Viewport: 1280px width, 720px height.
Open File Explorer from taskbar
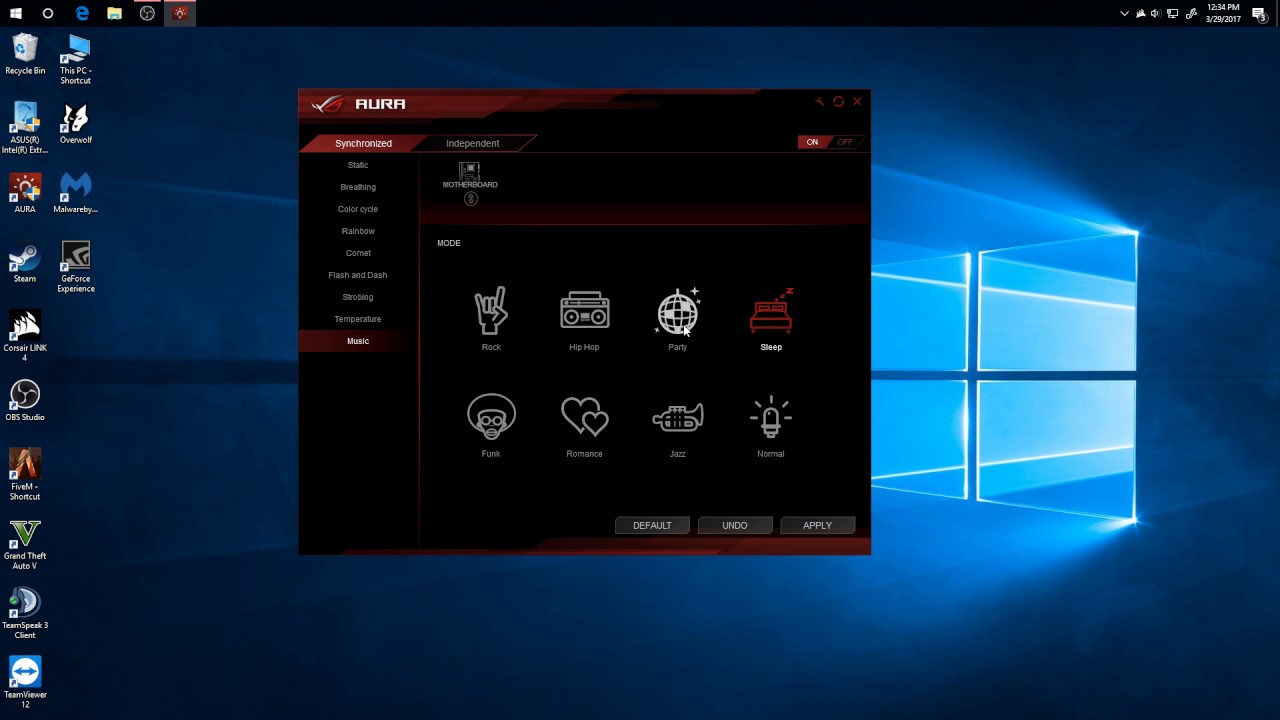click(x=115, y=13)
